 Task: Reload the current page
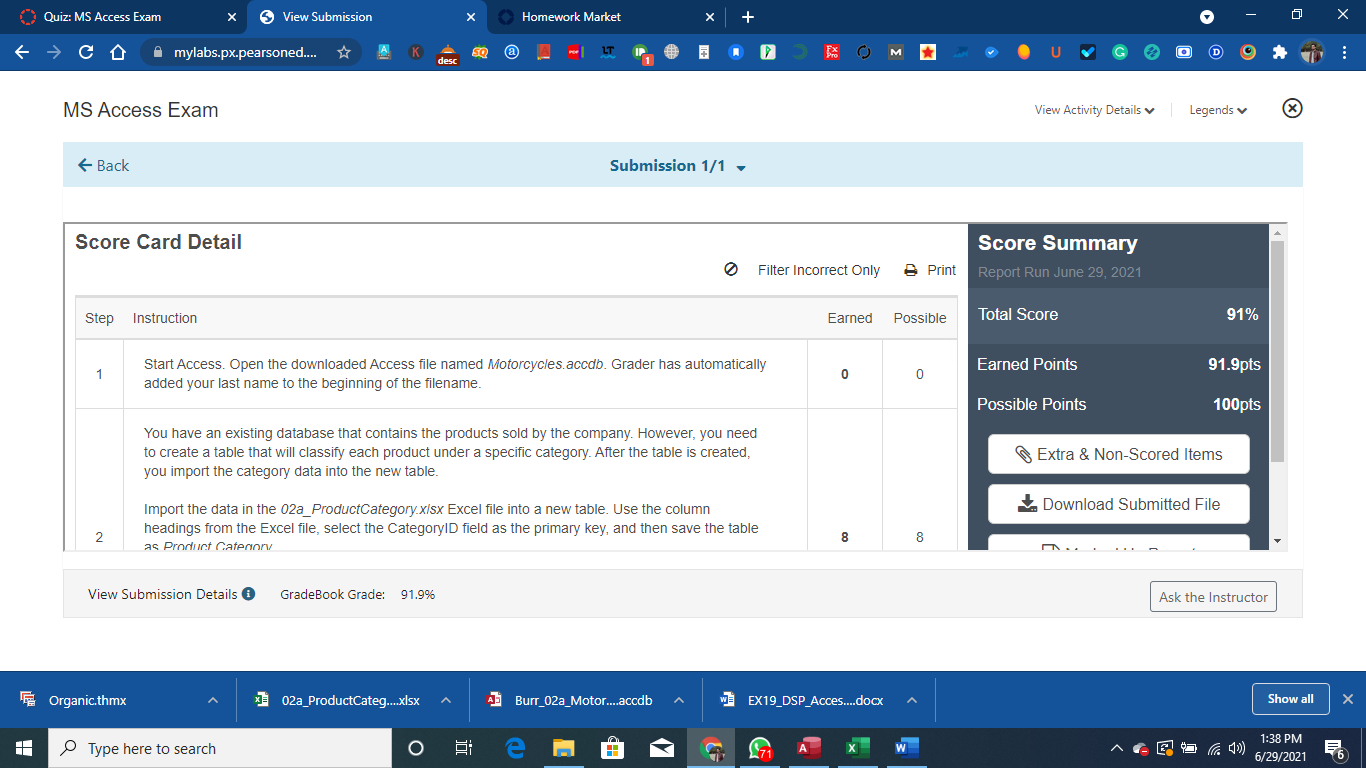[x=86, y=52]
